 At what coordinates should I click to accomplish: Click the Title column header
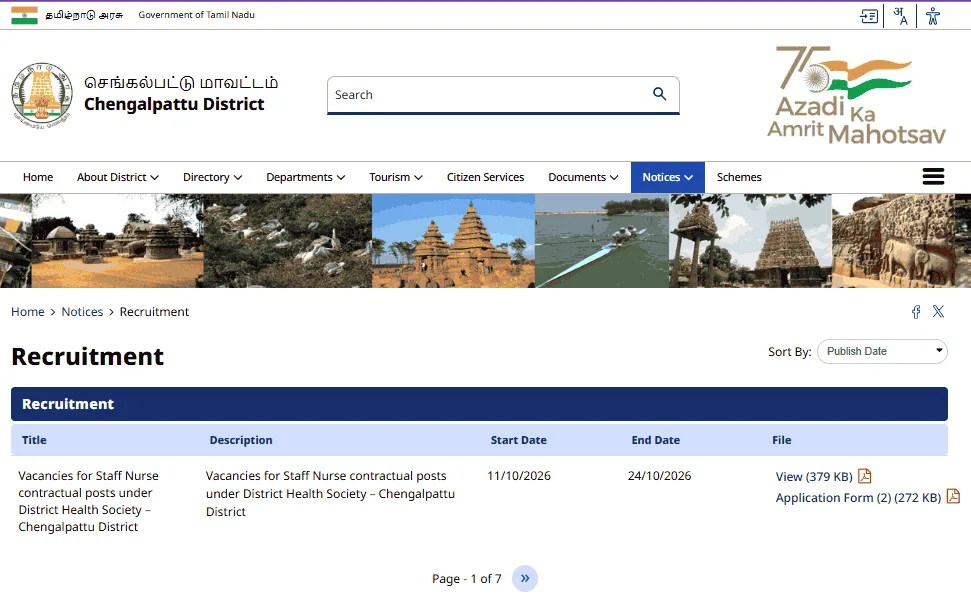[34, 440]
